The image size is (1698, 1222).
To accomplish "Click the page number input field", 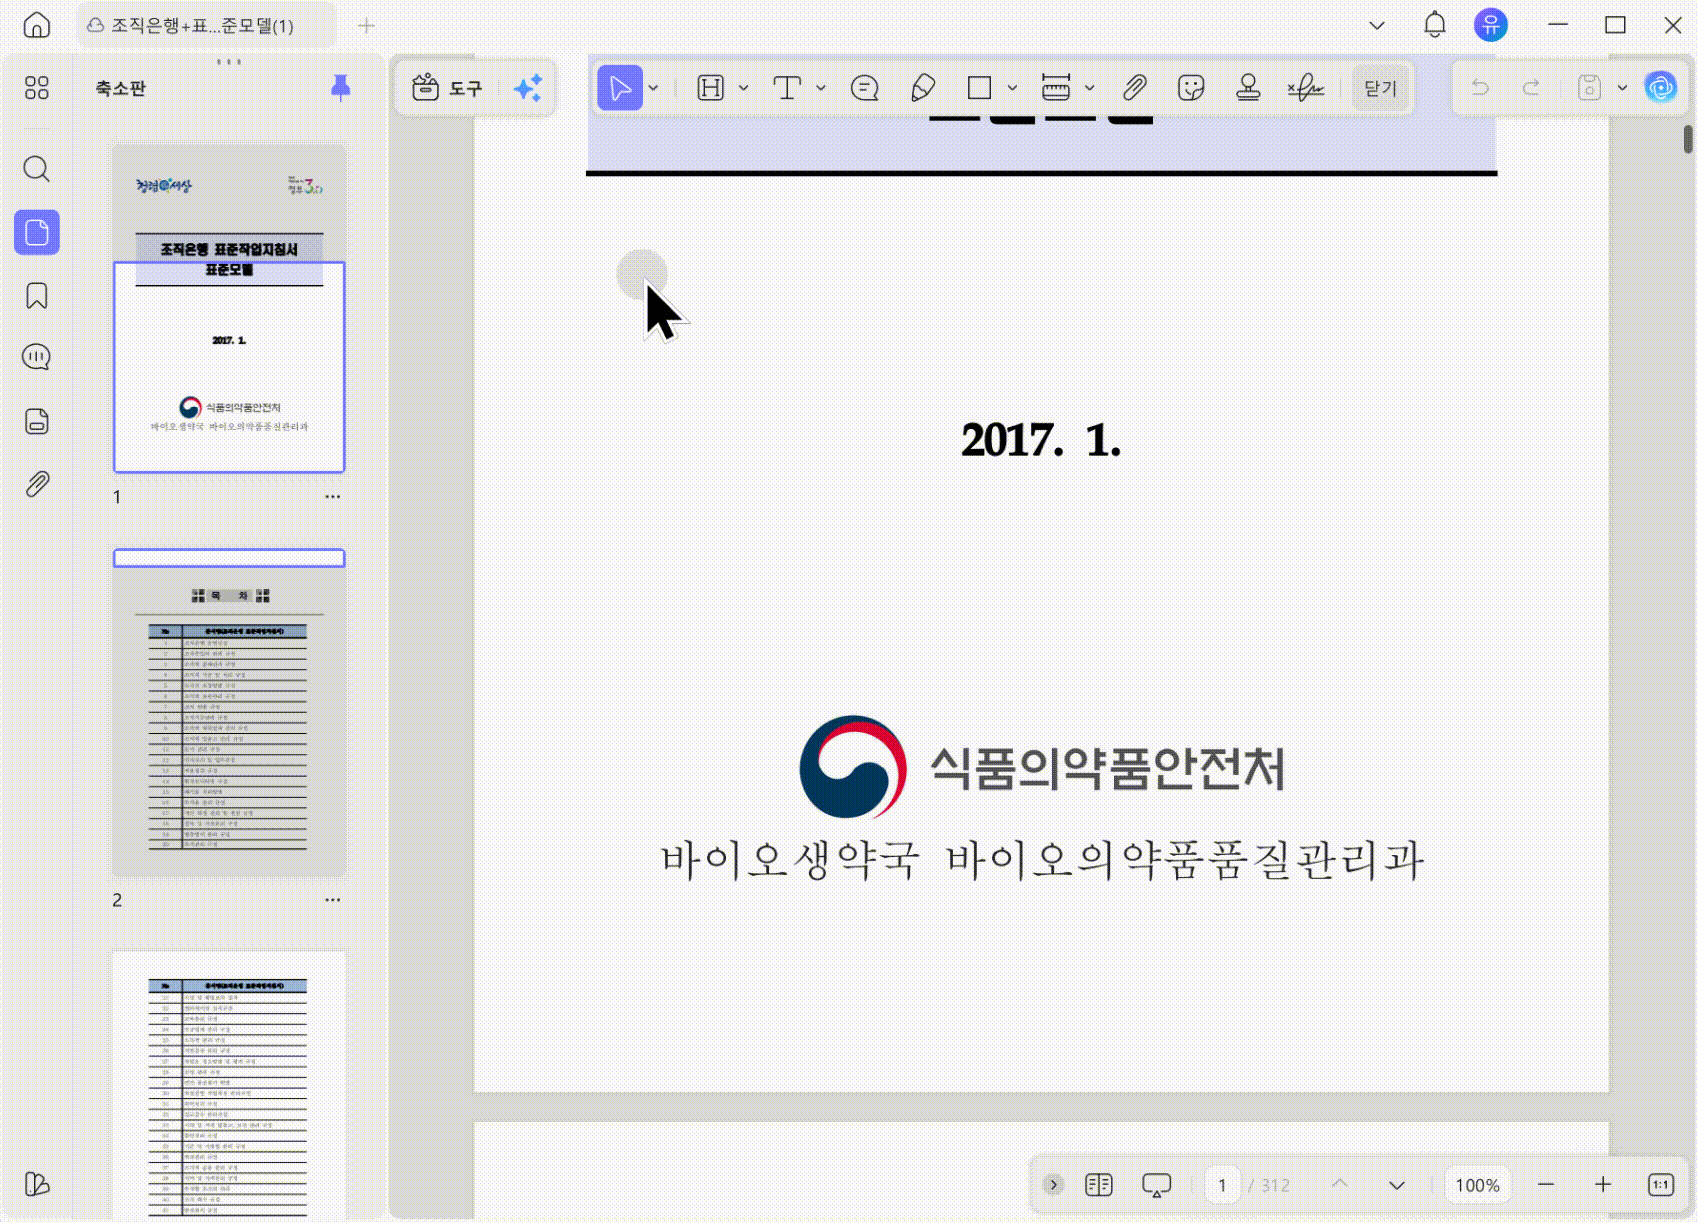I will (x=1222, y=1185).
